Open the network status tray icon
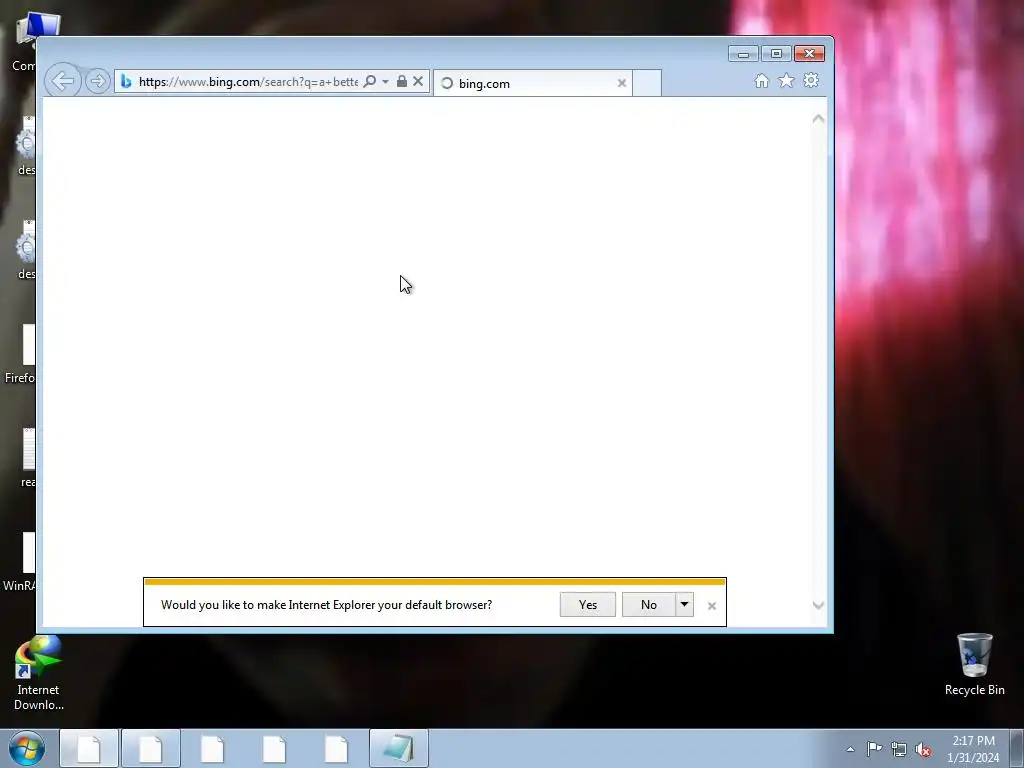 point(899,749)
